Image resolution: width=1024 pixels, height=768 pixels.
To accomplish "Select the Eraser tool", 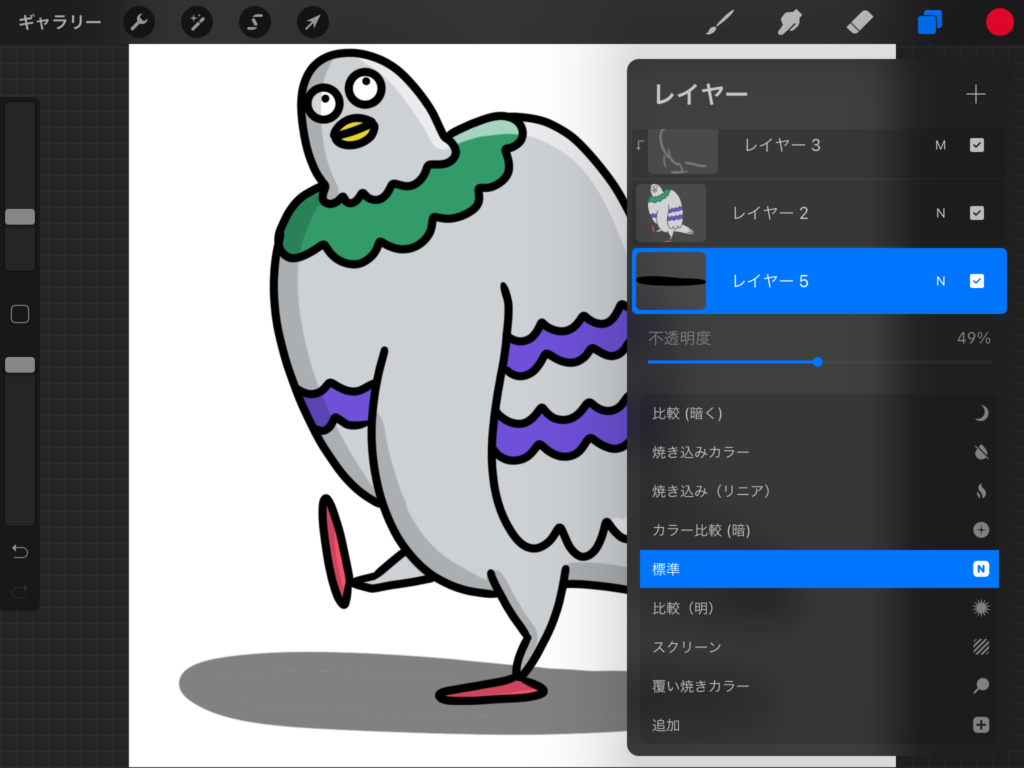I will (x=859, y=21).
